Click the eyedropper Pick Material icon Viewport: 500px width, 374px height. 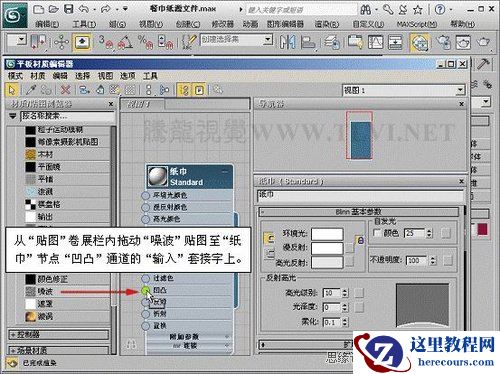pos(31,90)
